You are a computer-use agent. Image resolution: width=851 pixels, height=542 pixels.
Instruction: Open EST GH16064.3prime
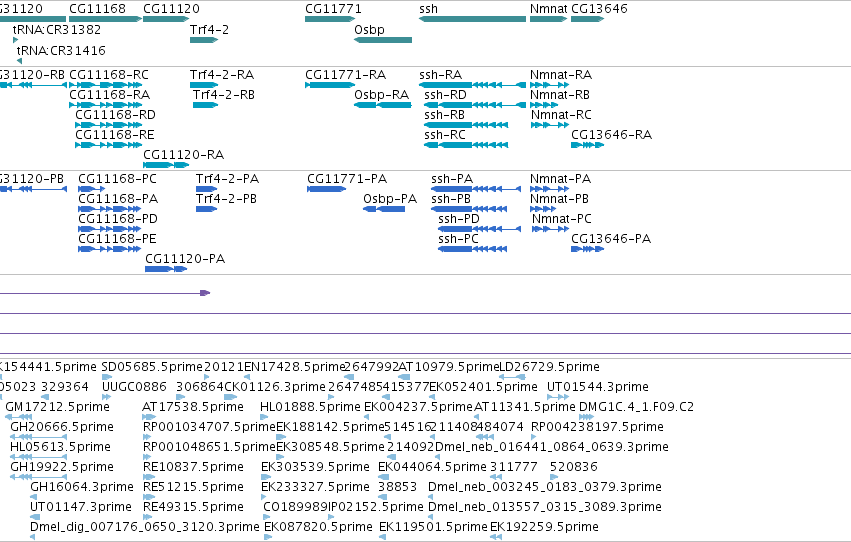coord(82,487)
